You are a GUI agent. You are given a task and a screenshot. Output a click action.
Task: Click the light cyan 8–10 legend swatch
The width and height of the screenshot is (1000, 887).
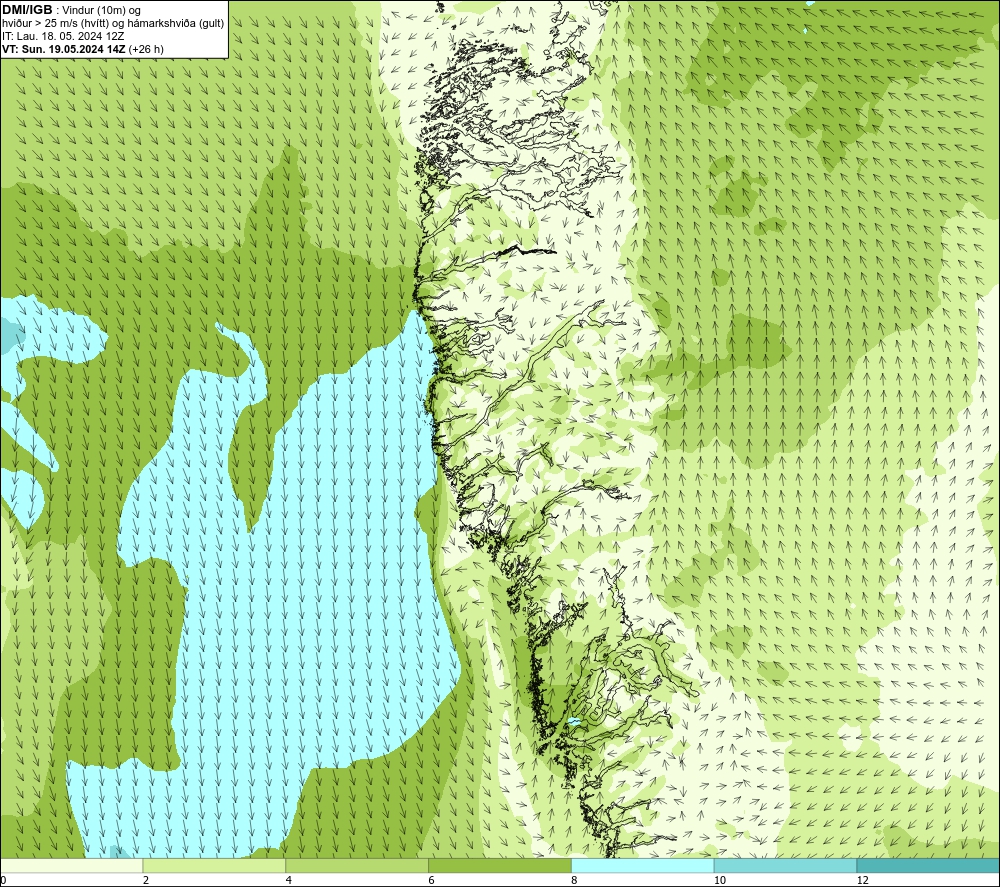643,866
